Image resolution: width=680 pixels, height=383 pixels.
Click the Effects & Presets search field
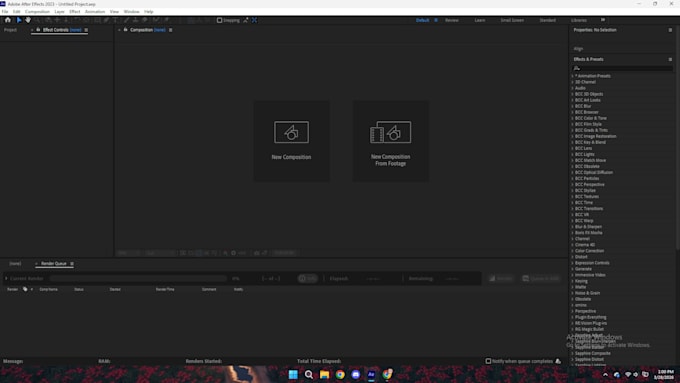pos(622,68)
